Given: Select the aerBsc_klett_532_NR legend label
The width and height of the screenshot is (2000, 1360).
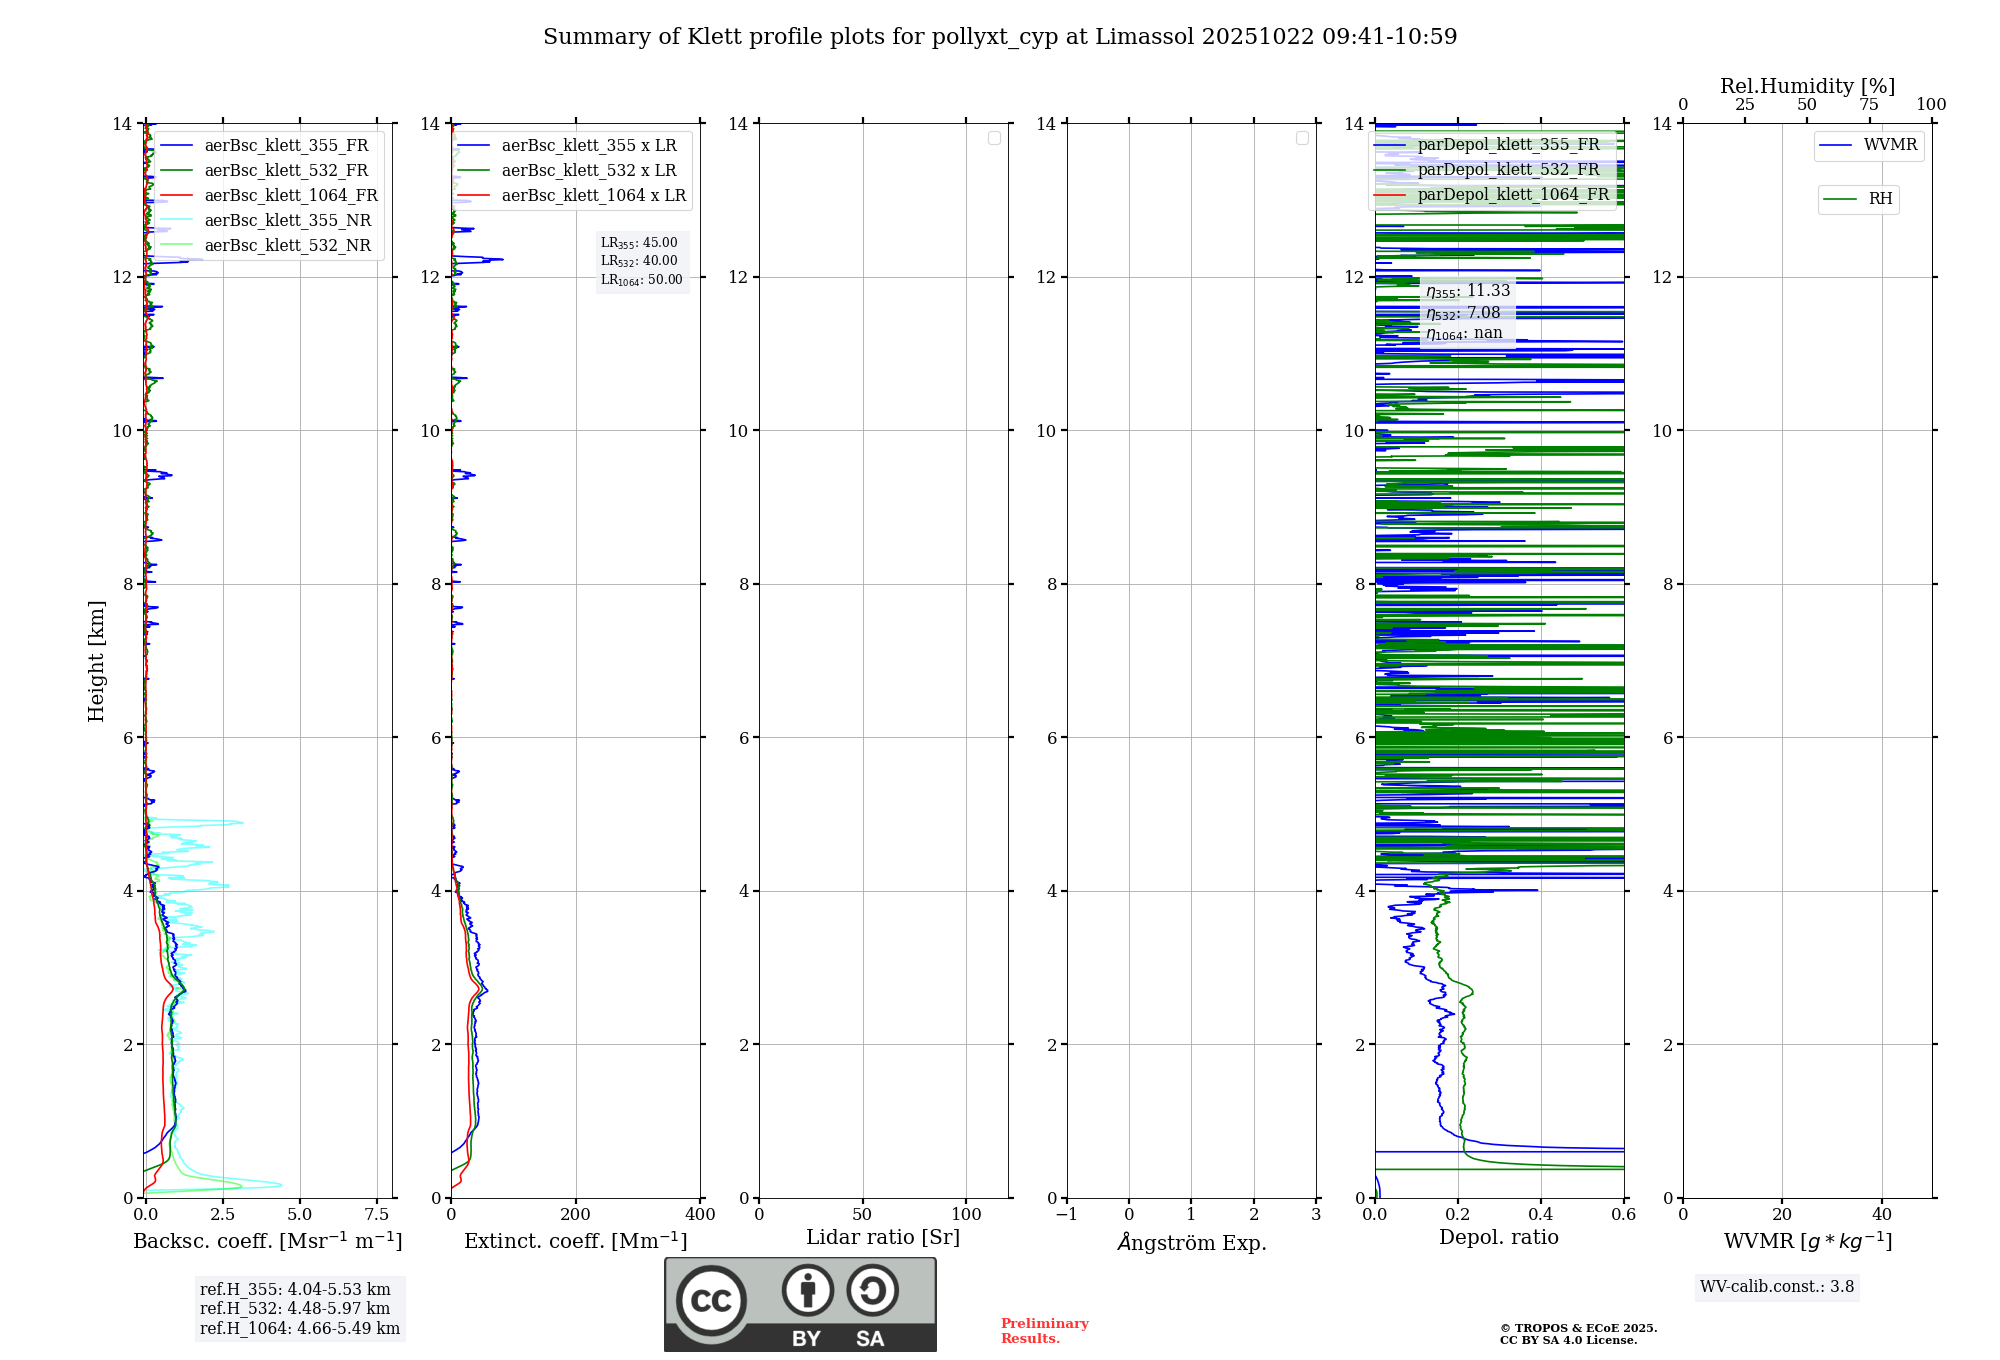Looking at the screenshot, I should [x=287, y=246].
